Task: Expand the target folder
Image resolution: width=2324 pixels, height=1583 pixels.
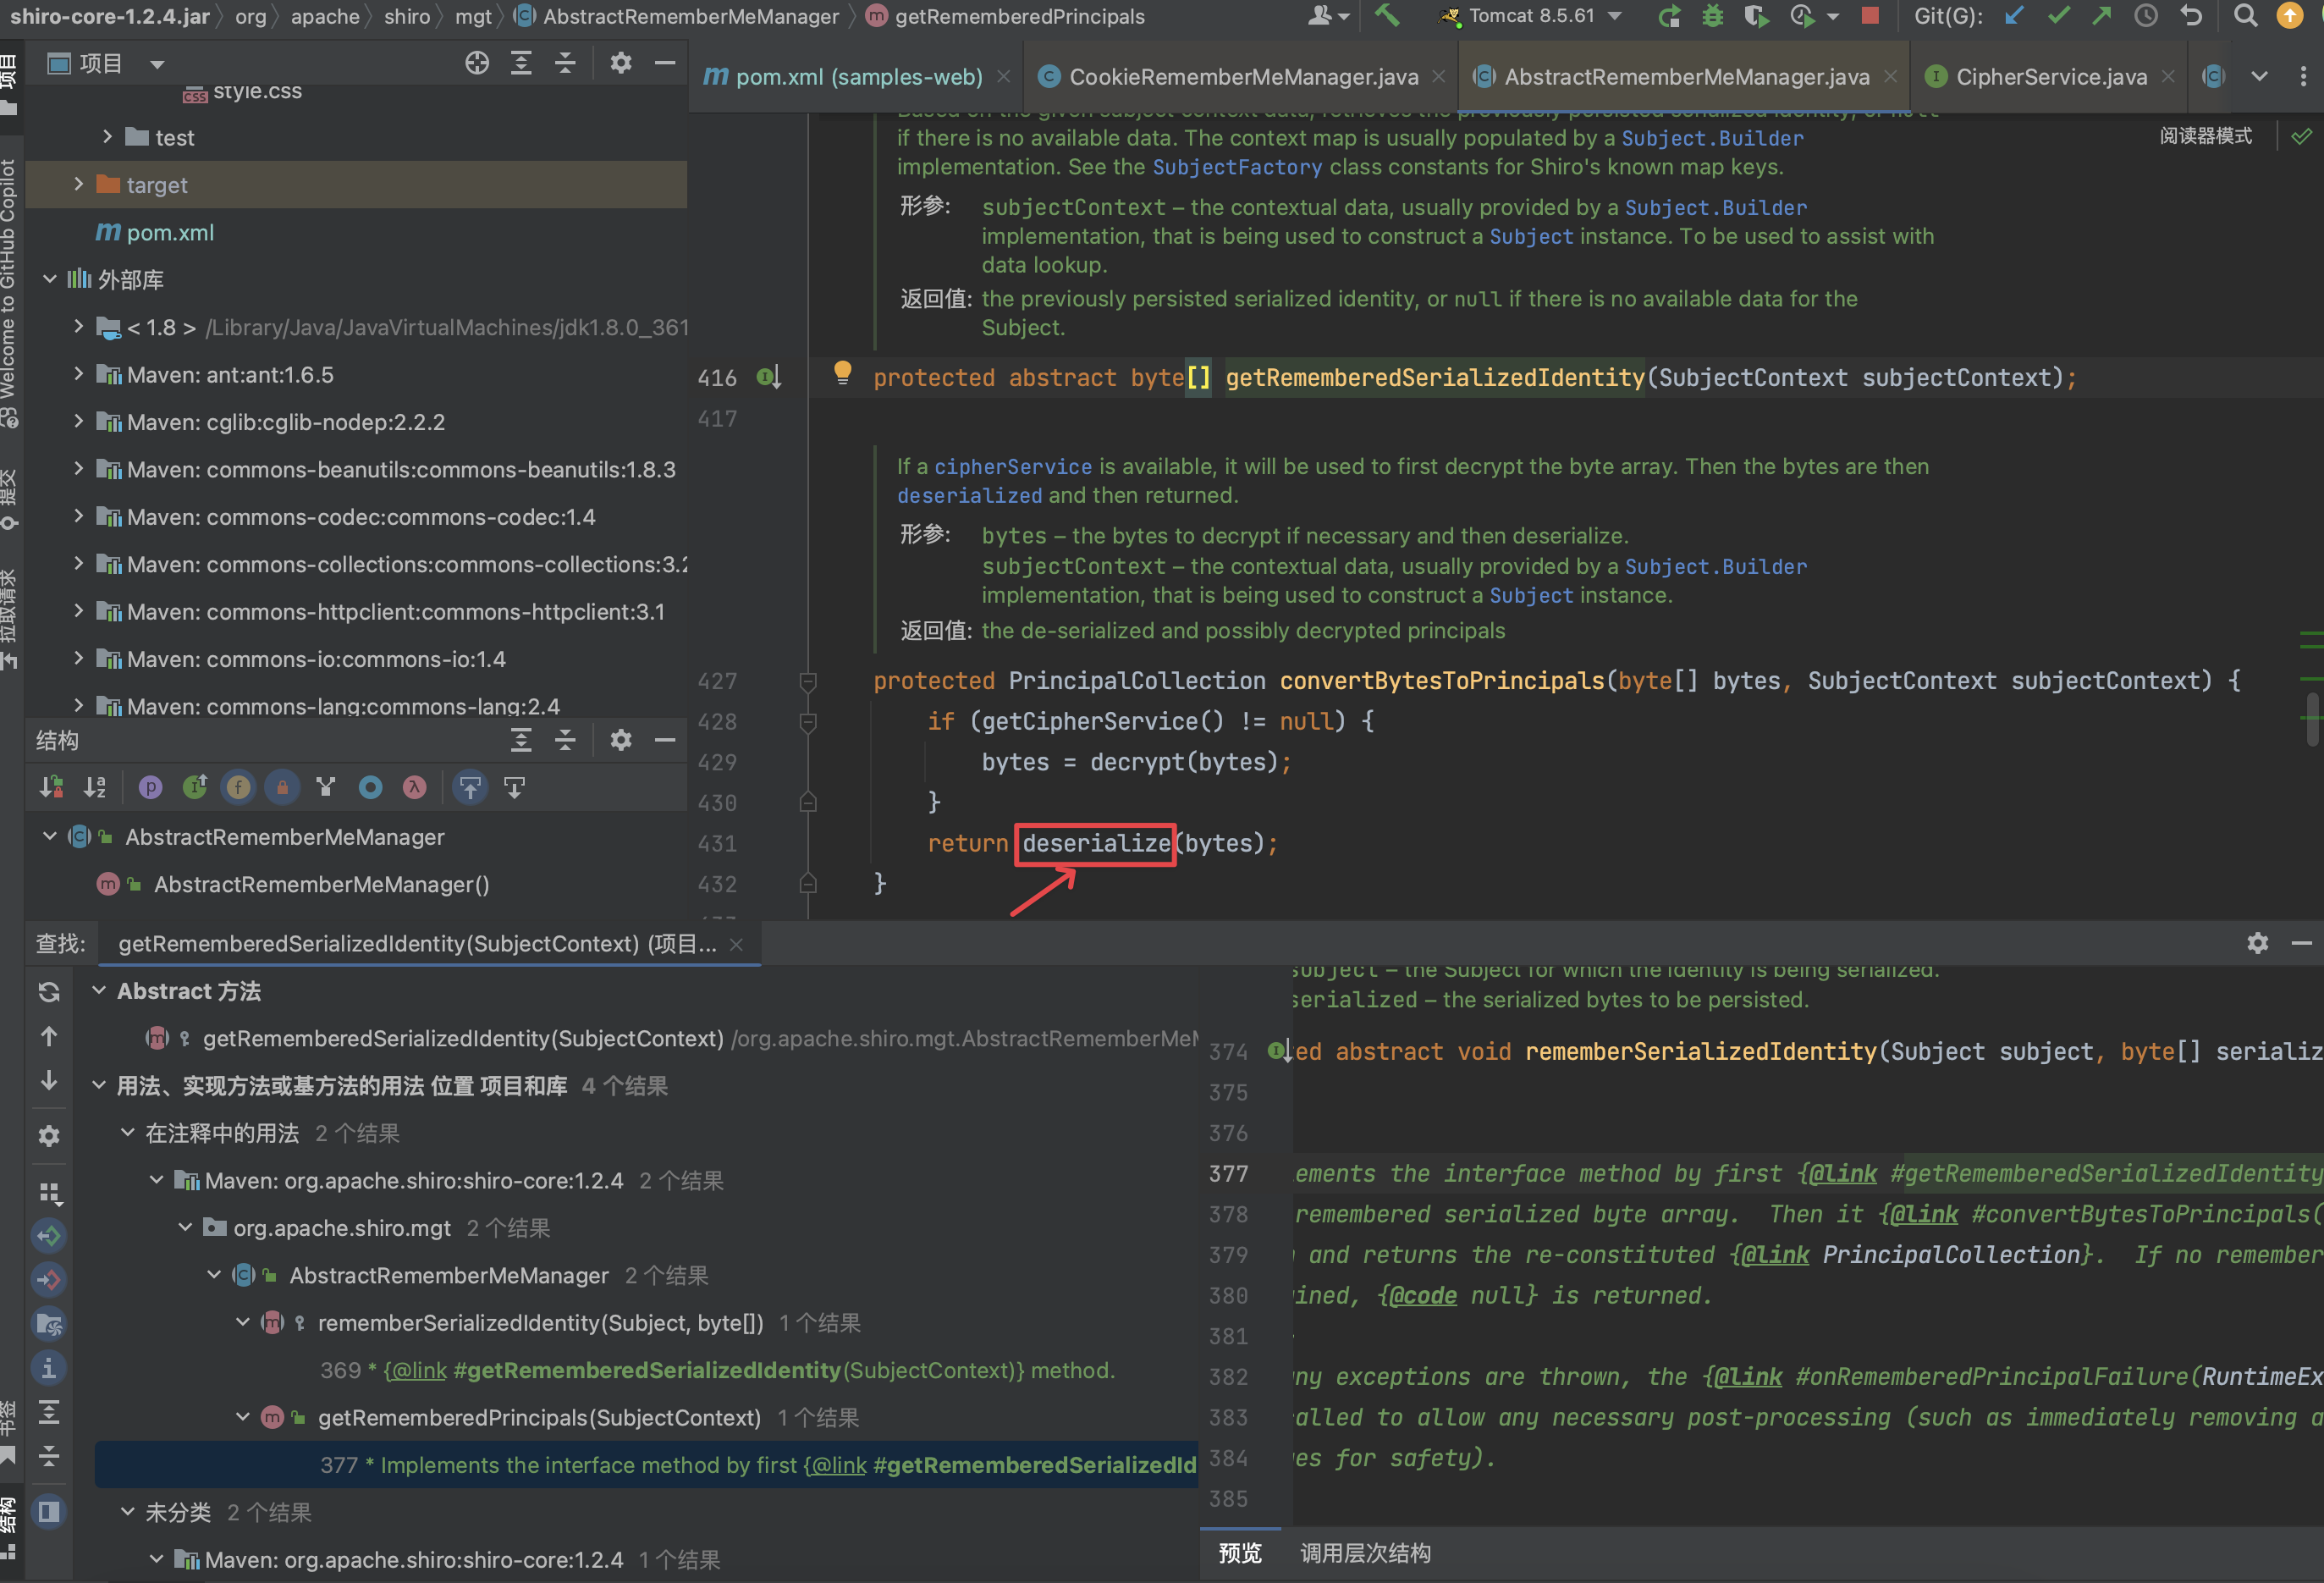Action: click(79, 184)
